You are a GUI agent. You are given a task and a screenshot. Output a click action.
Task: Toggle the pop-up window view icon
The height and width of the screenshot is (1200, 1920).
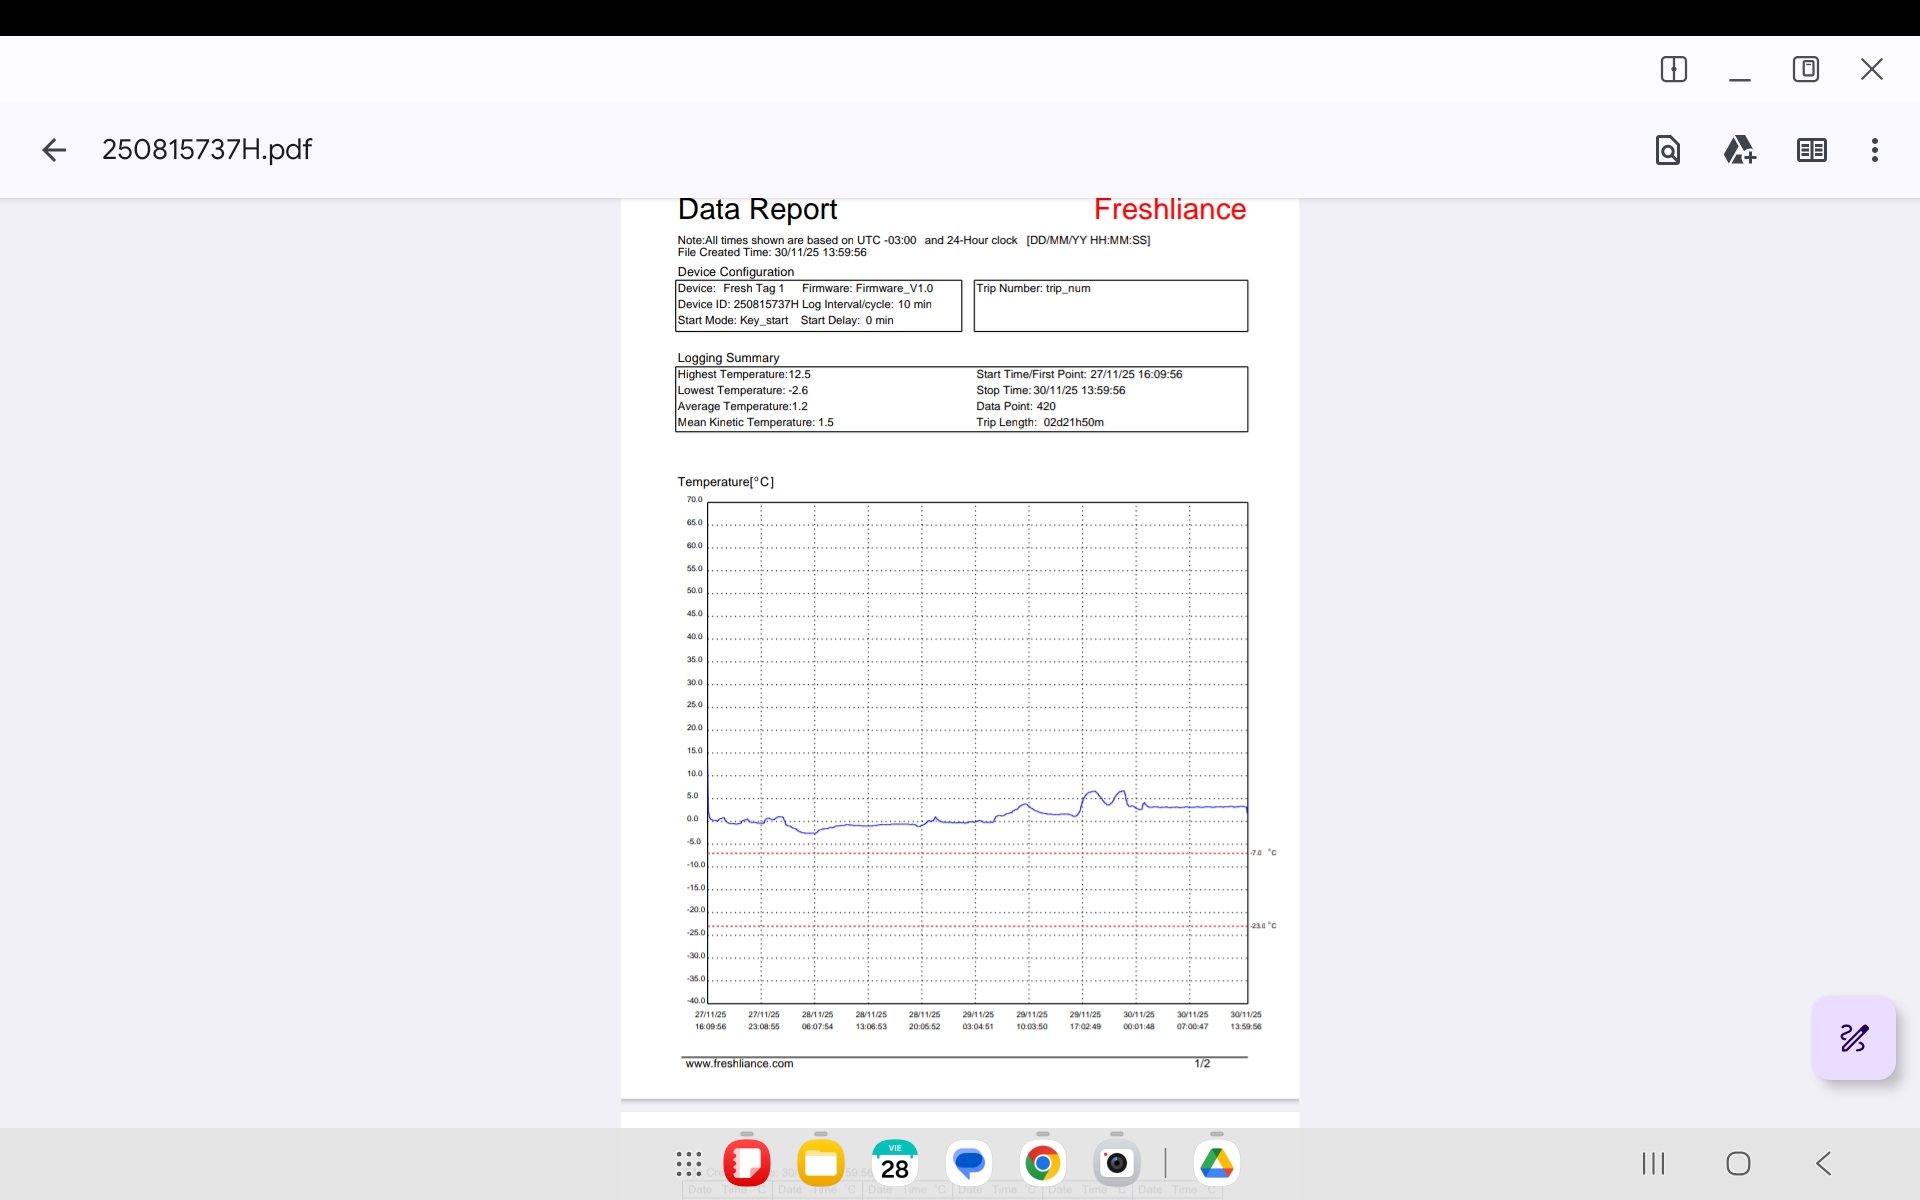click(1805, 69)
